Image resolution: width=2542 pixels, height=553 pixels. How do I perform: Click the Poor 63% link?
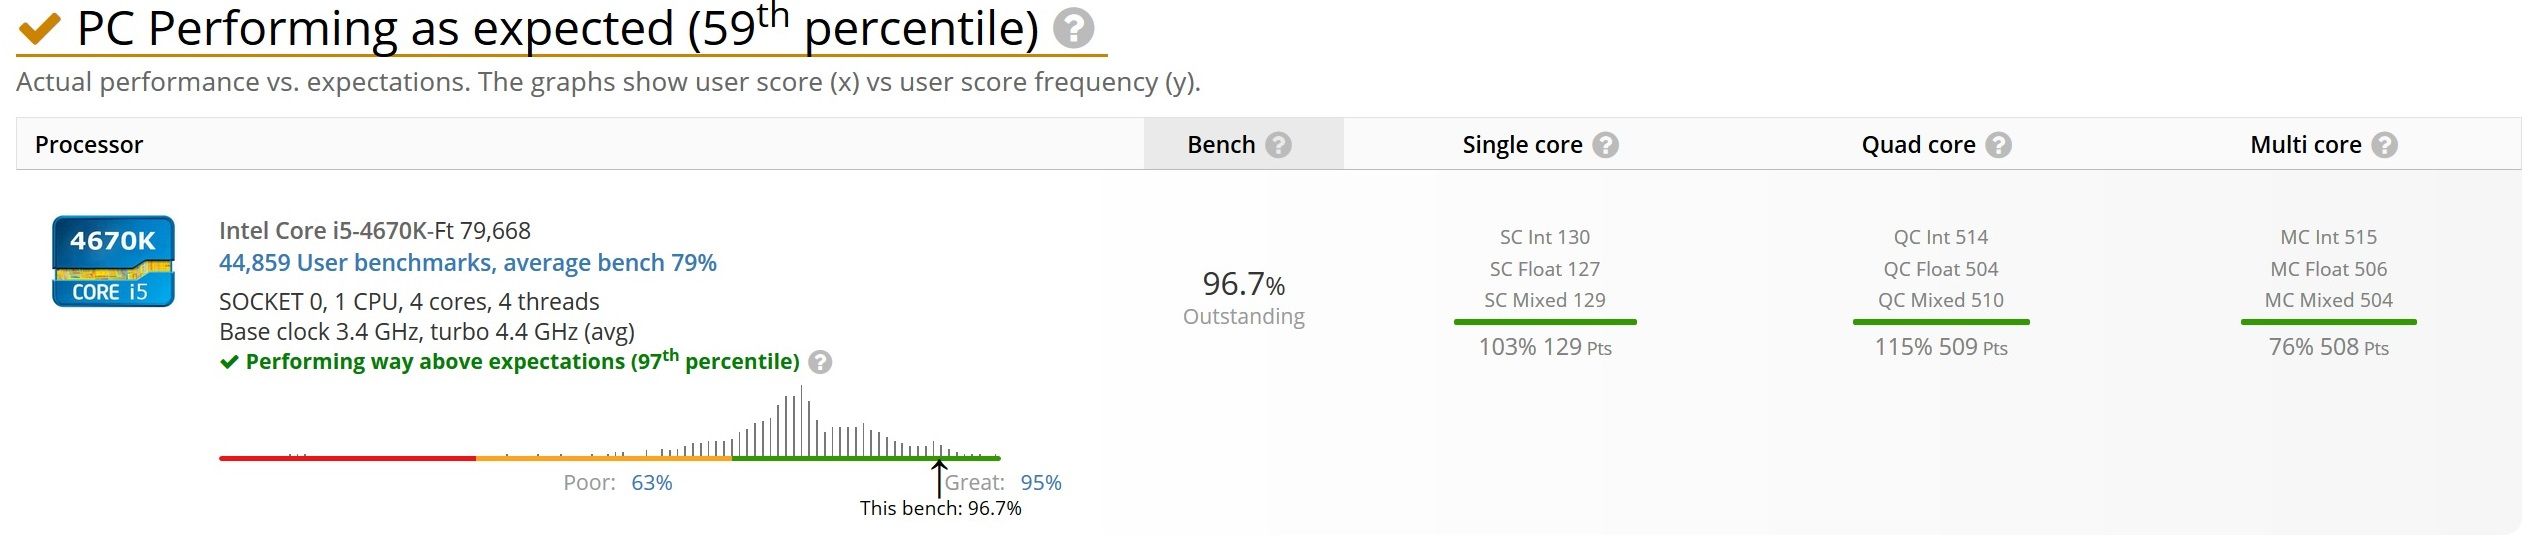tap(651, 483)
